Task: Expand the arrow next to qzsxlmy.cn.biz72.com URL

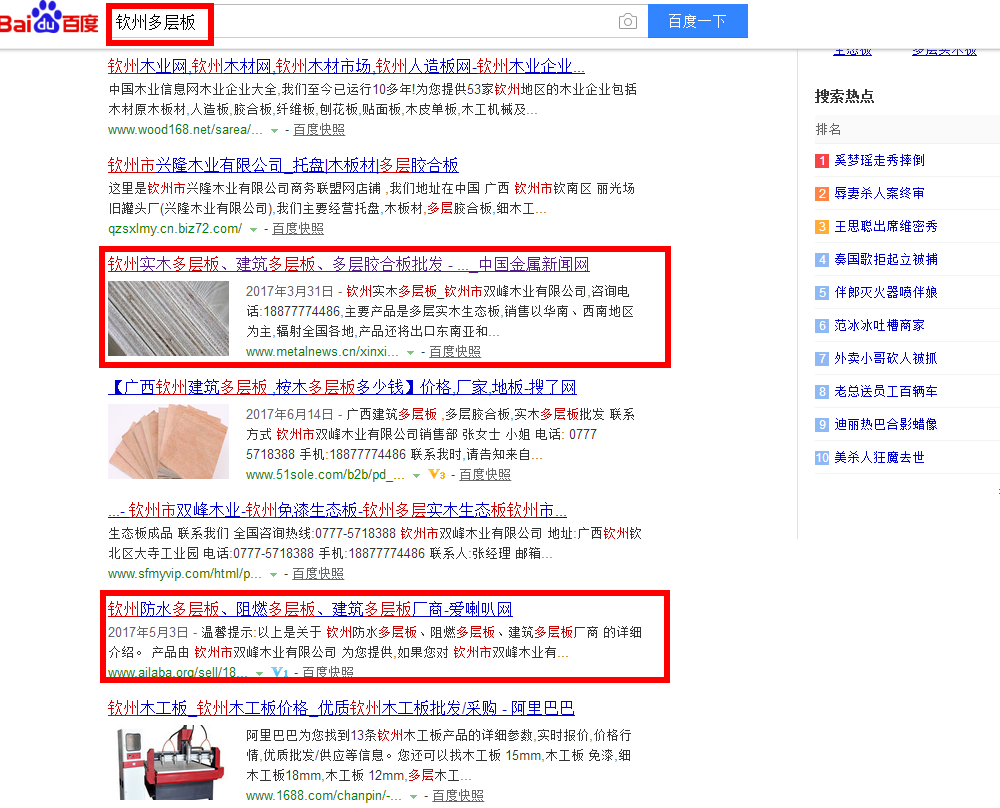Action: (253, 229)
